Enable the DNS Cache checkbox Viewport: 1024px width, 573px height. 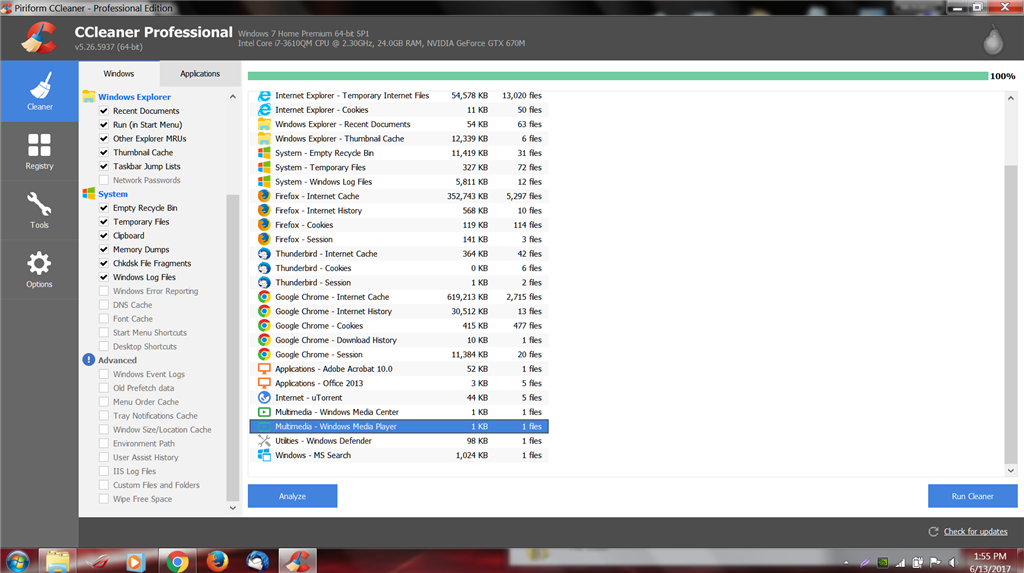click(104, 304)
